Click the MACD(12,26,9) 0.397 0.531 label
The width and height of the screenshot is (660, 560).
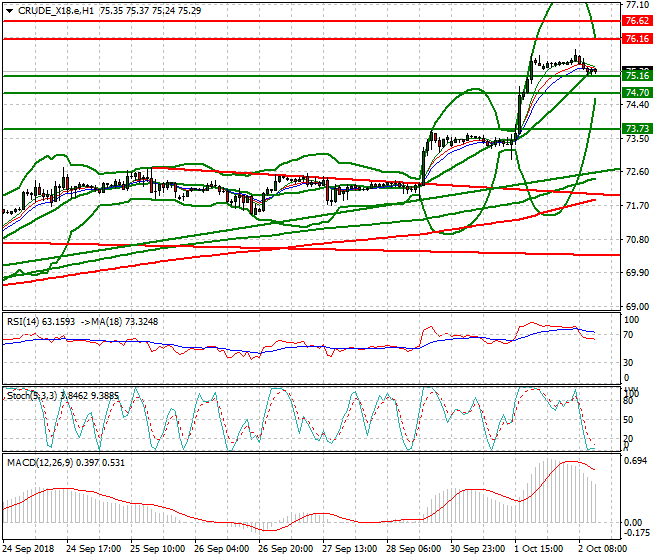(66, 463)
